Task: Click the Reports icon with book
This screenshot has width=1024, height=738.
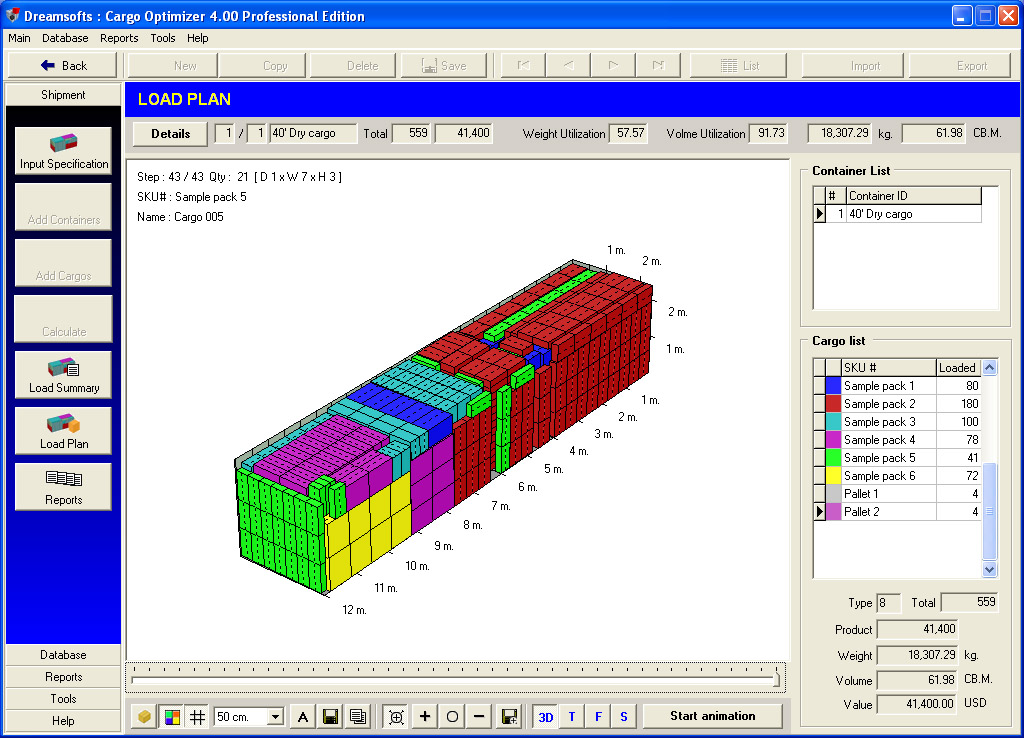Action: tap(63, 487)
